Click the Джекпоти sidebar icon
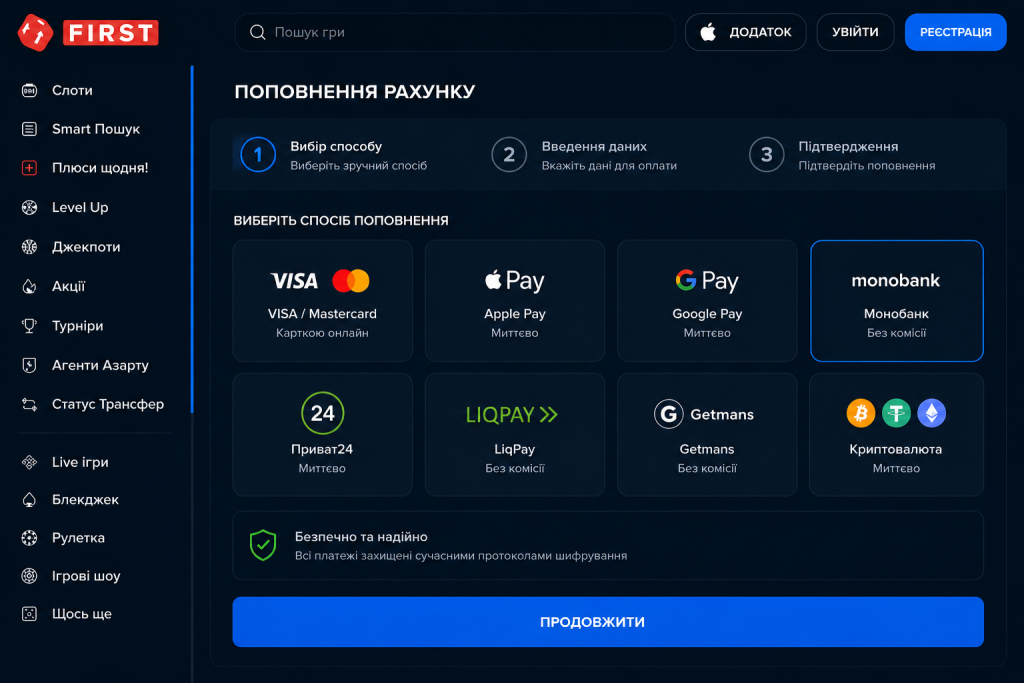1024x683 pixels. [29, 247]
